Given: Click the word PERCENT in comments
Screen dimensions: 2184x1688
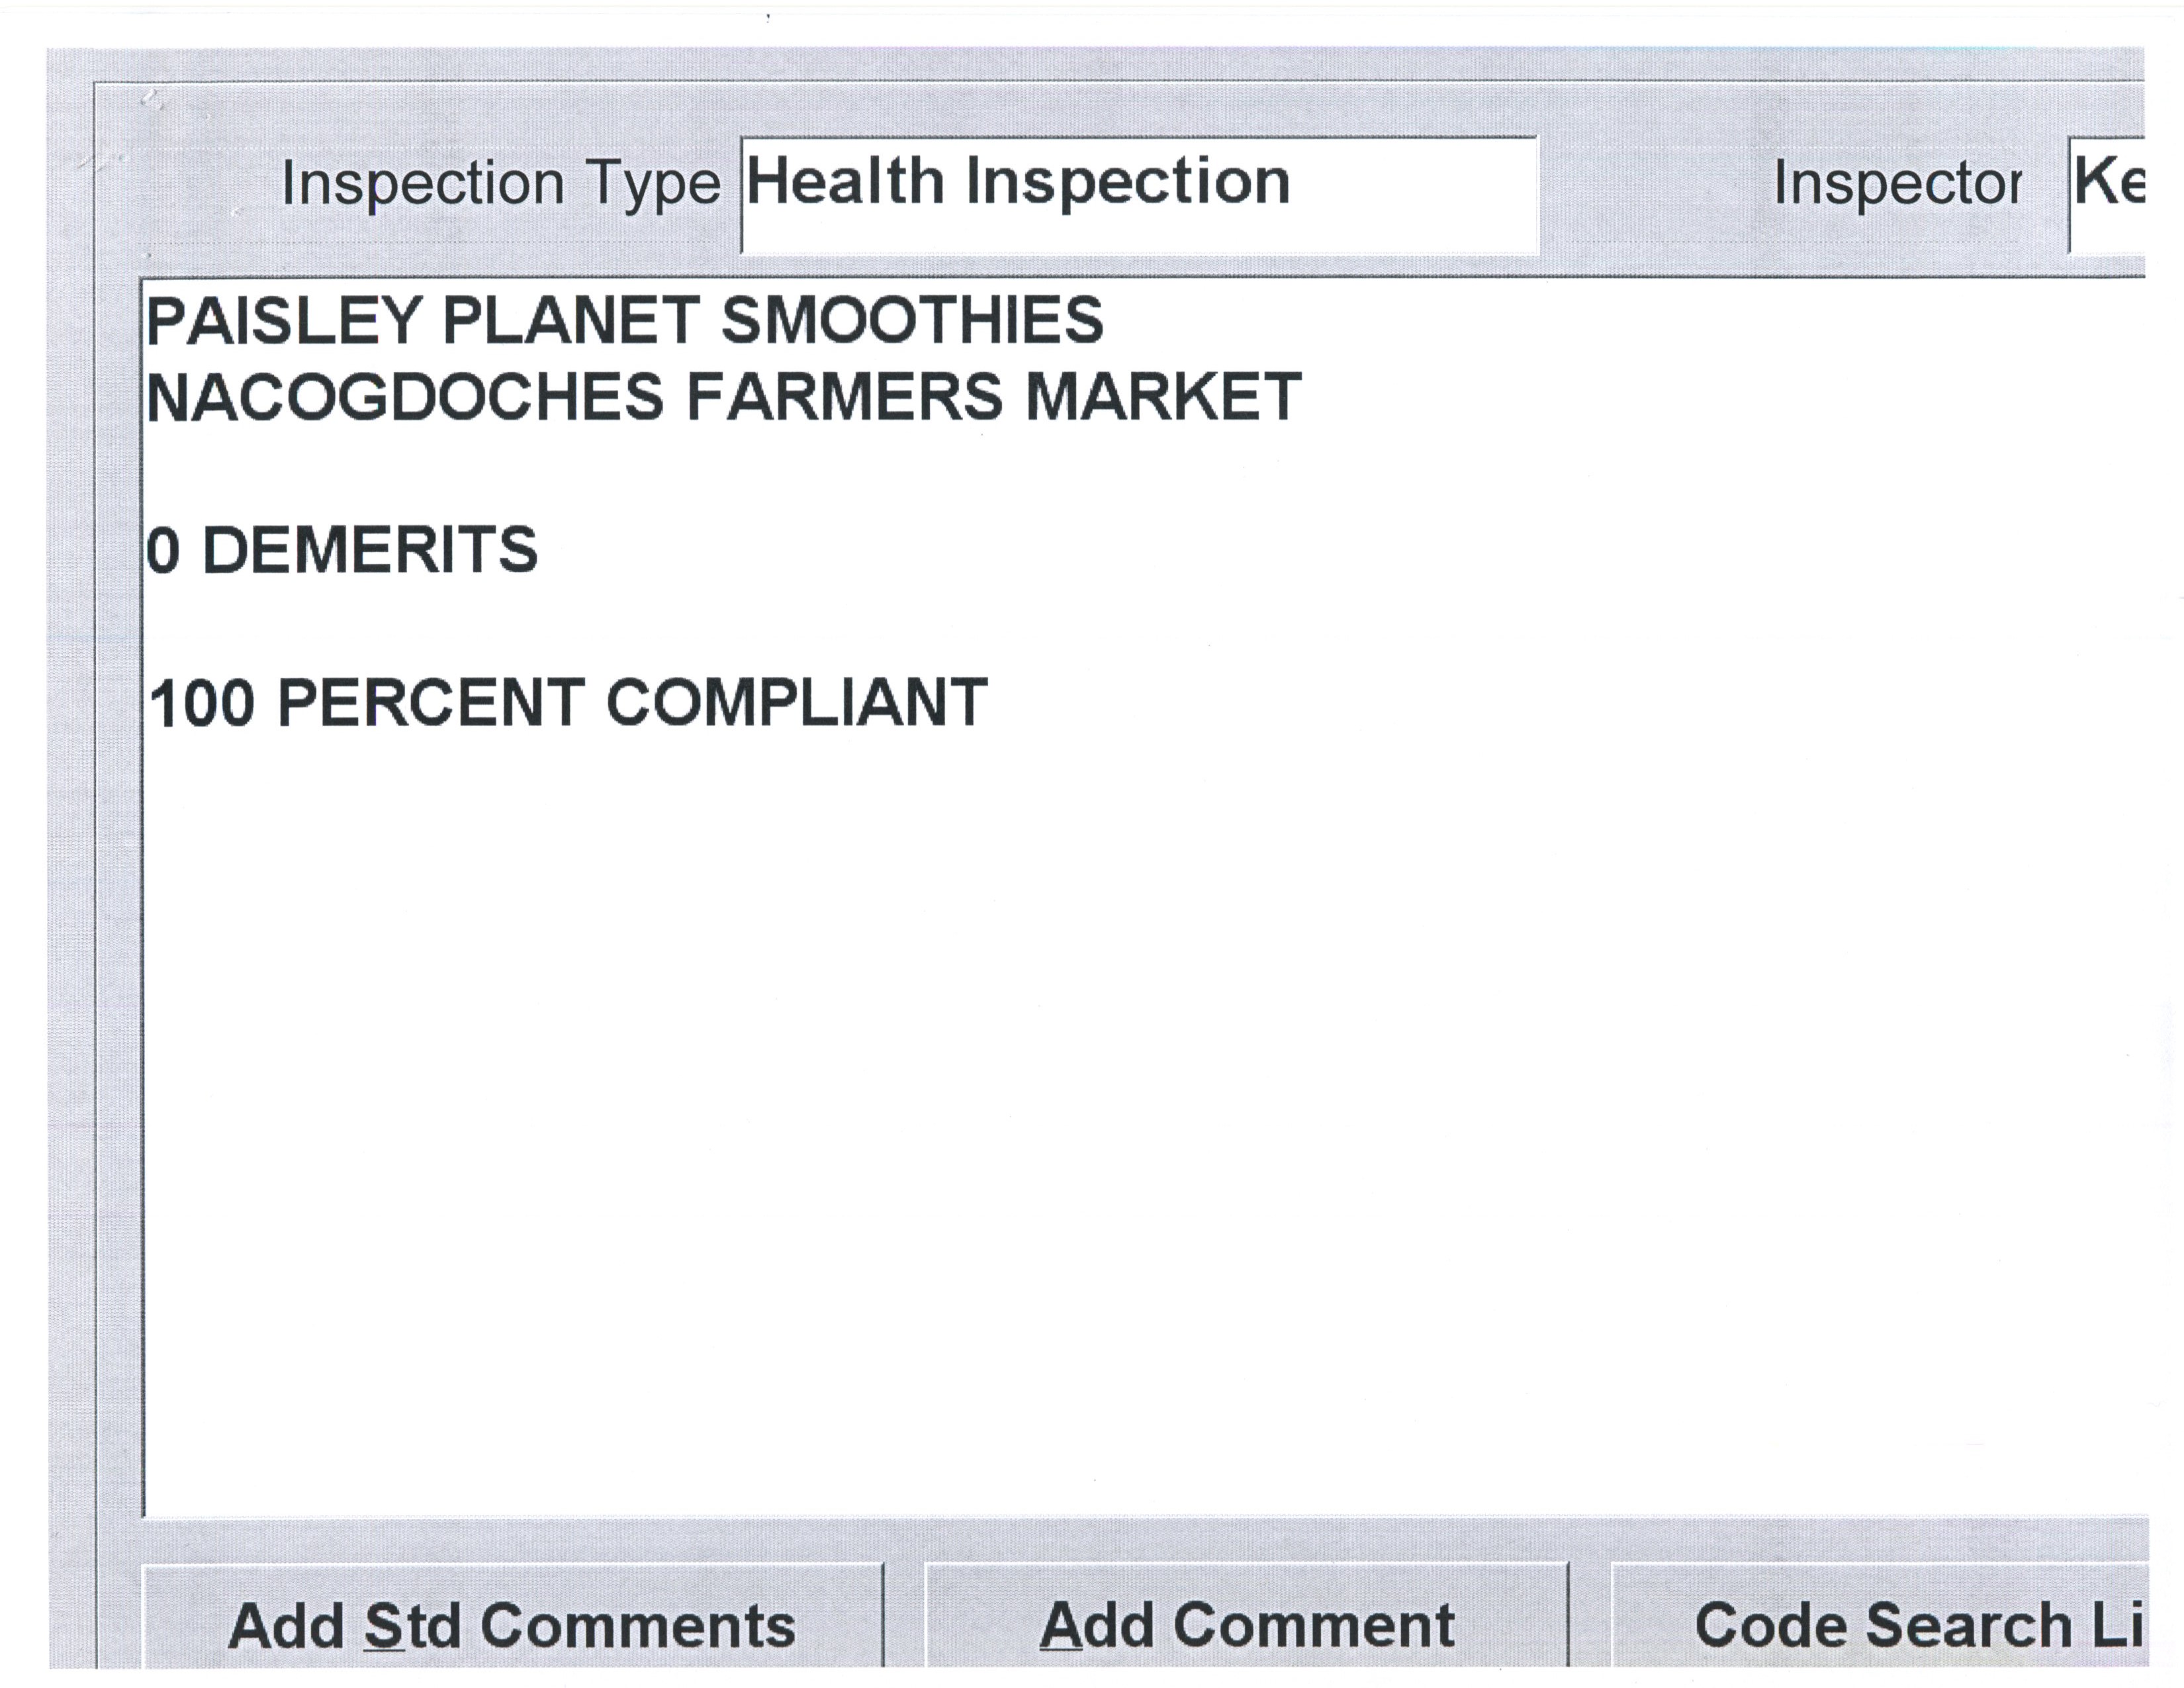Looking at the screenshot, I should click(430, 703).
